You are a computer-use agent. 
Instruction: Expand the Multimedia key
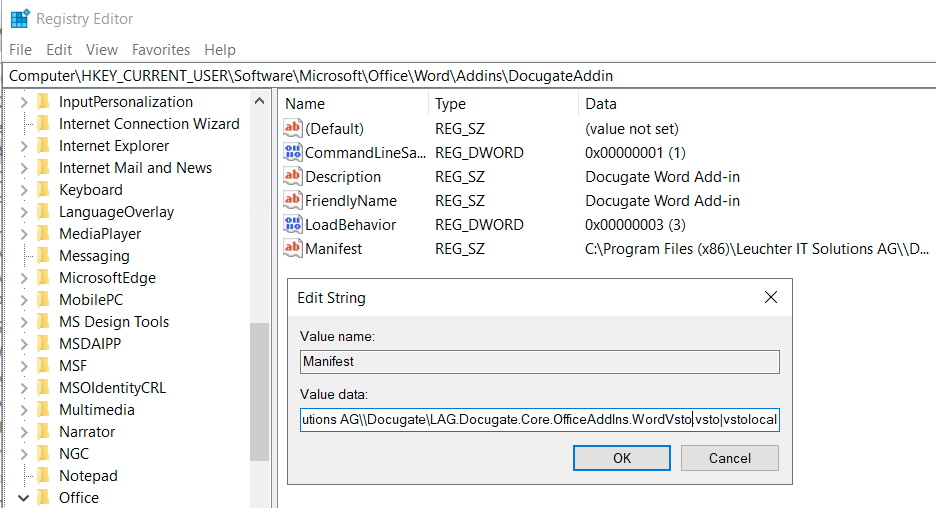tap(24, 410)
